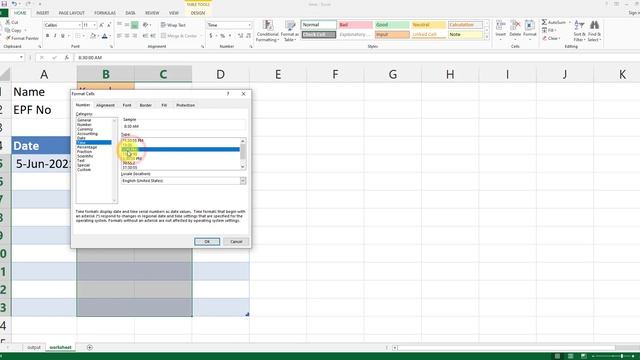The height and width of the screenshot is (360, 640).
Task: Apply the Bad cell style
Action: click(356, 25)
